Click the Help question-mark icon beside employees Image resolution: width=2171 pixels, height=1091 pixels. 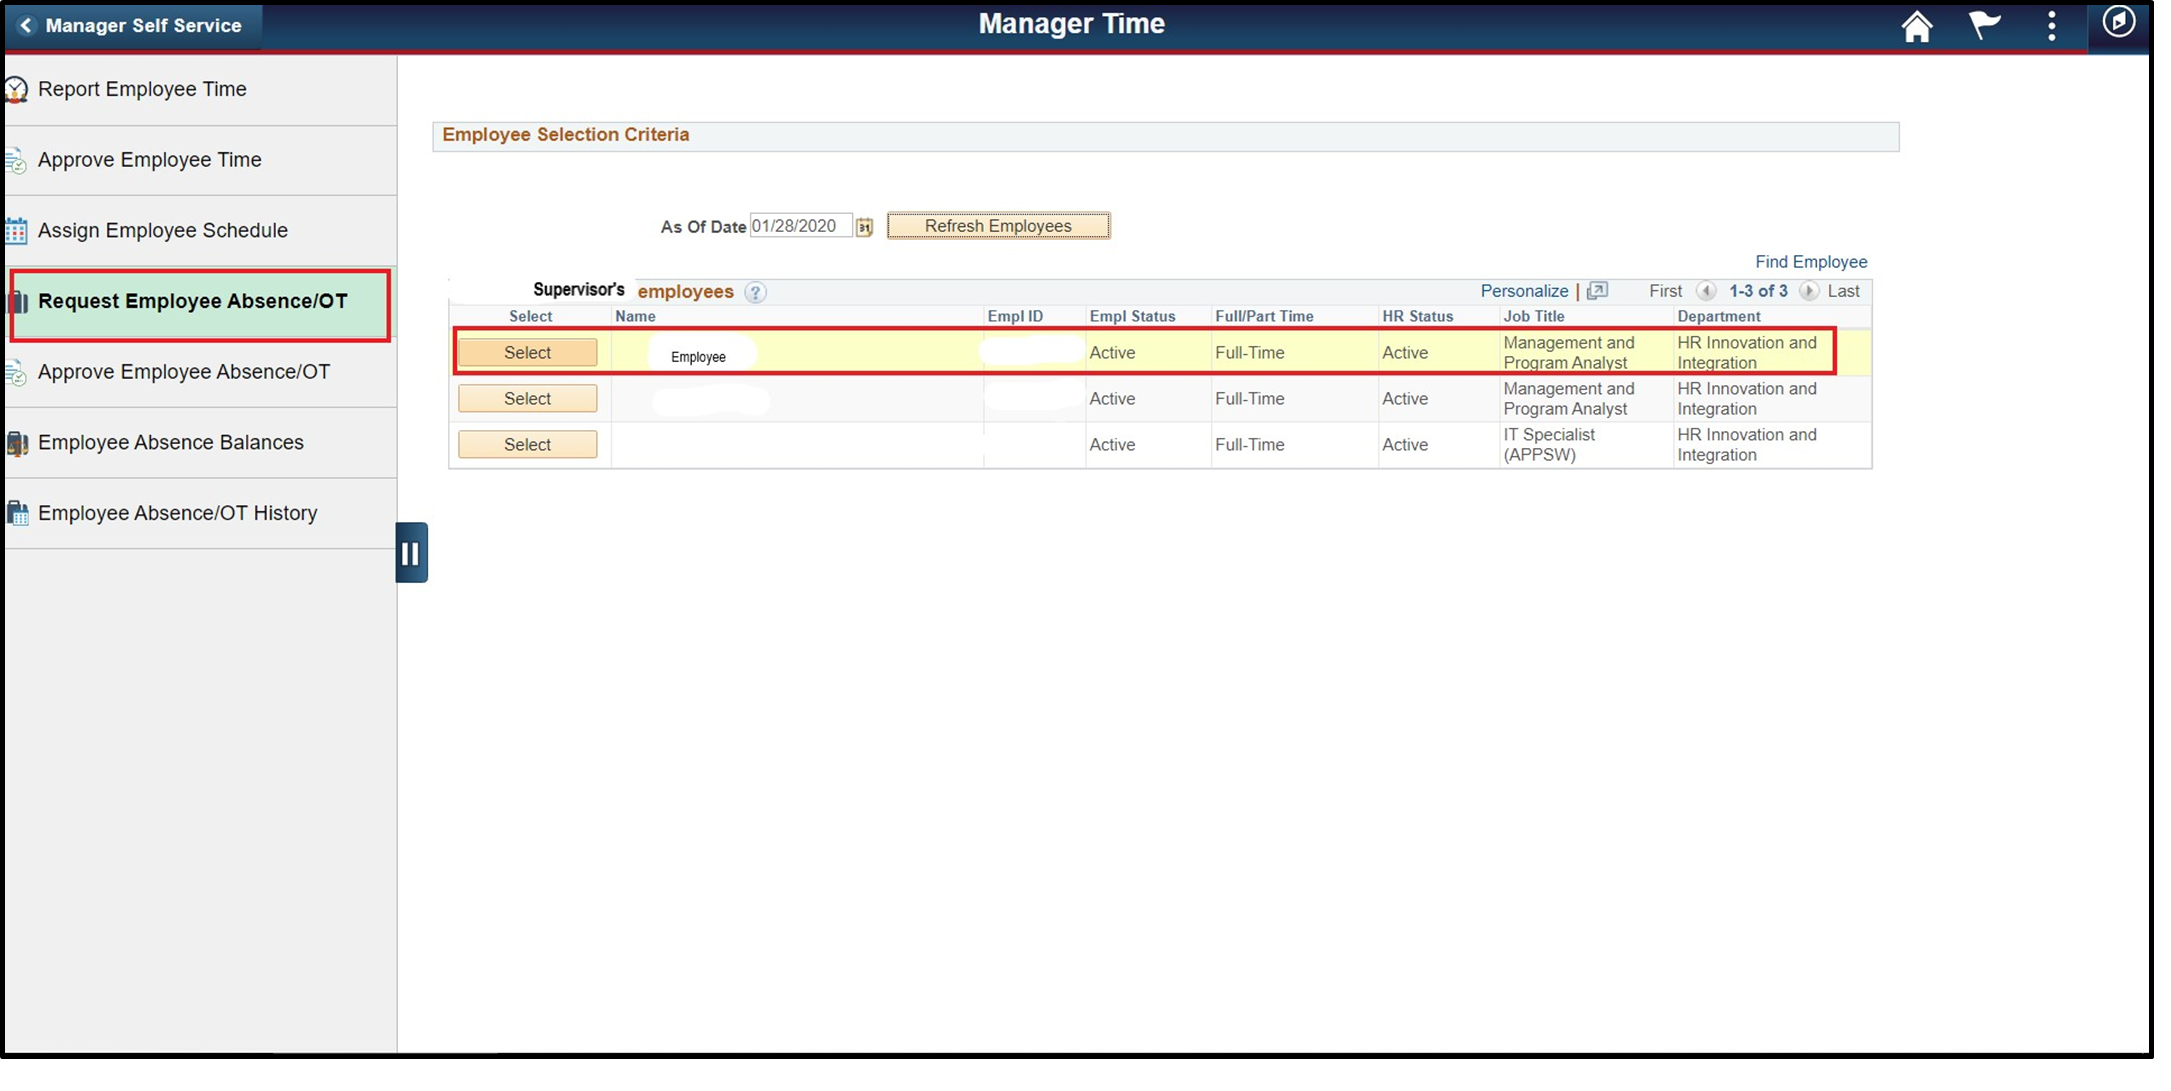(x=757, y=292)
